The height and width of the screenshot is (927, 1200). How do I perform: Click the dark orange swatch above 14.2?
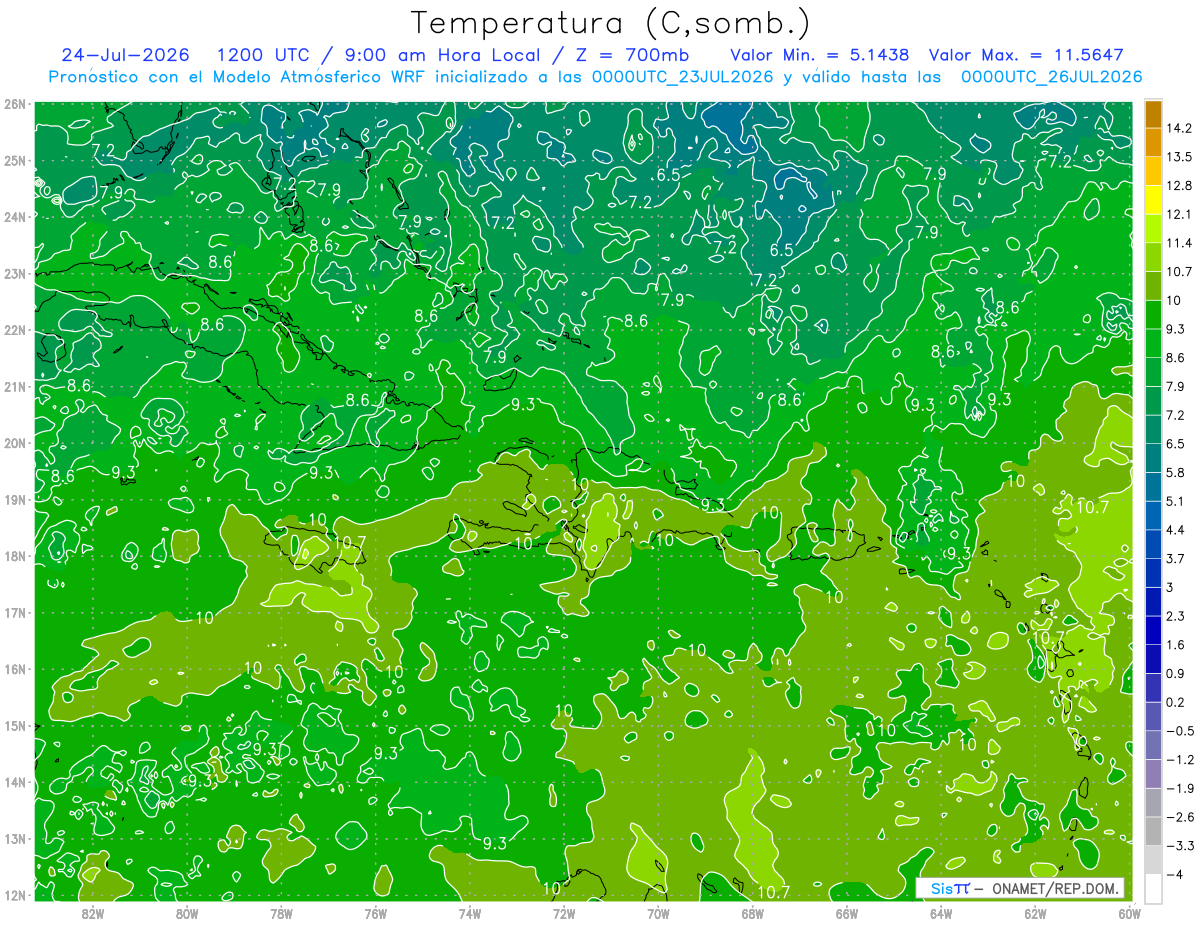coord(1153,114)
